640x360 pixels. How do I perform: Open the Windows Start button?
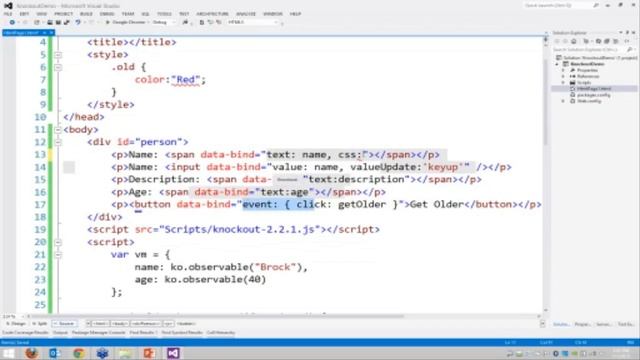[x=8, y=353]
